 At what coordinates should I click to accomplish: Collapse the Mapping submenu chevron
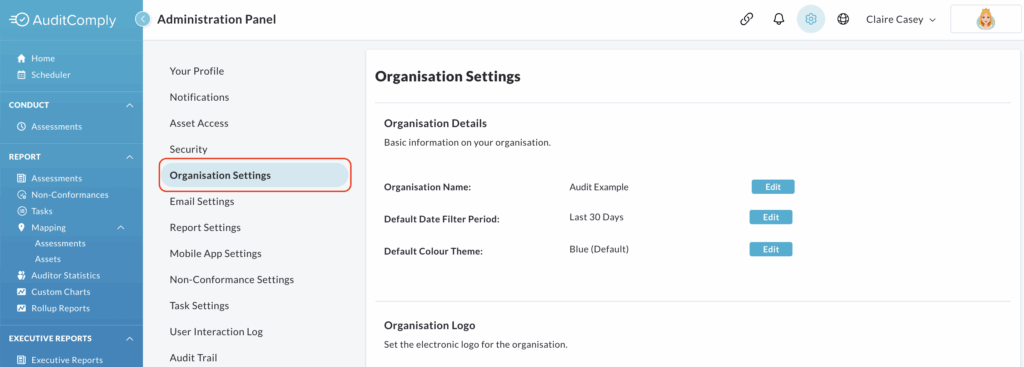(x=120, y=227)
